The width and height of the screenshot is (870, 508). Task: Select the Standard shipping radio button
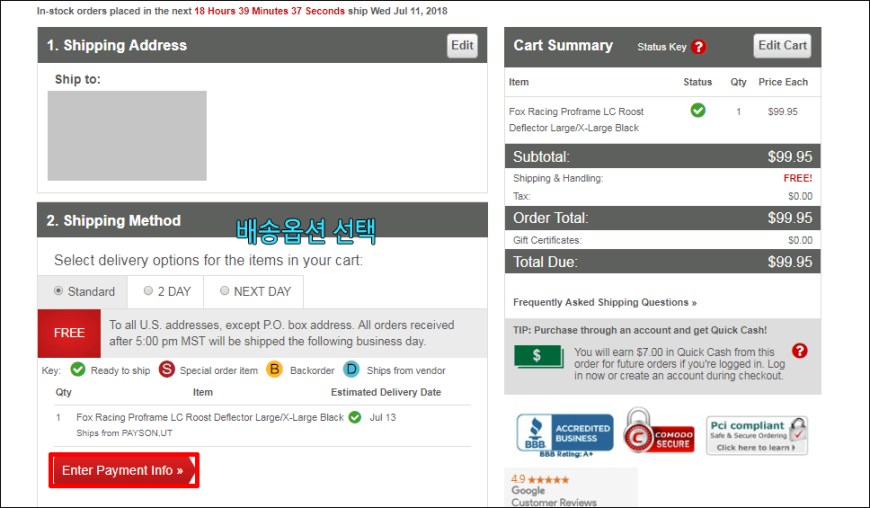click(58, 291)
